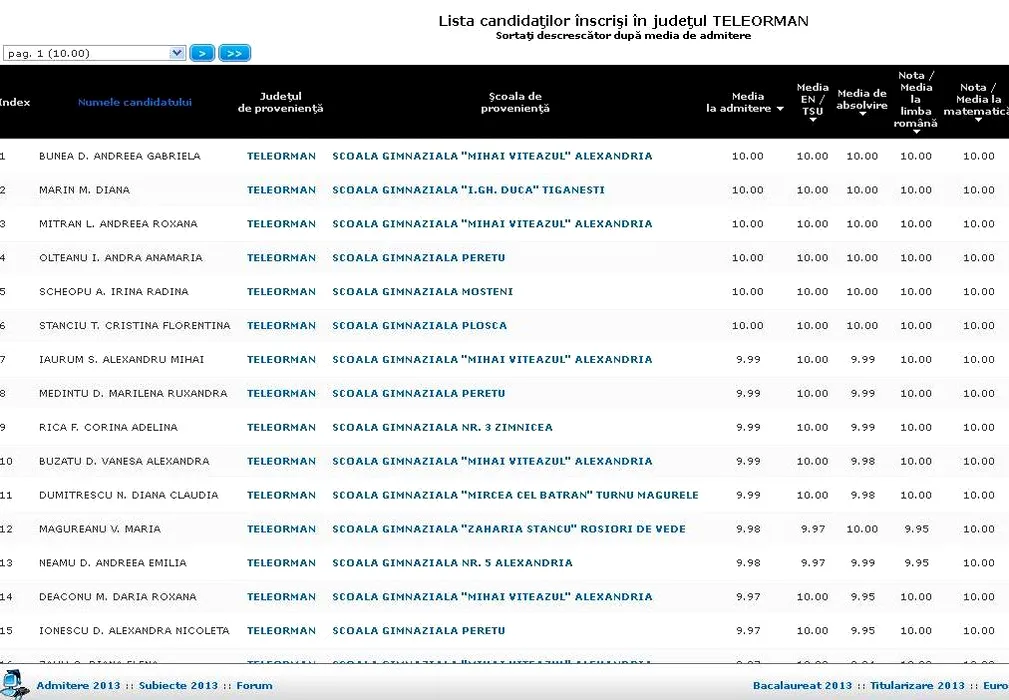Sort by Media la admitere arrow

pos(780,109)
